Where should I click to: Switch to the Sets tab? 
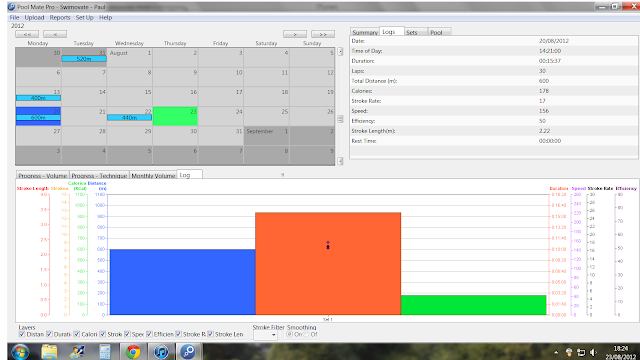click(415, 32)
